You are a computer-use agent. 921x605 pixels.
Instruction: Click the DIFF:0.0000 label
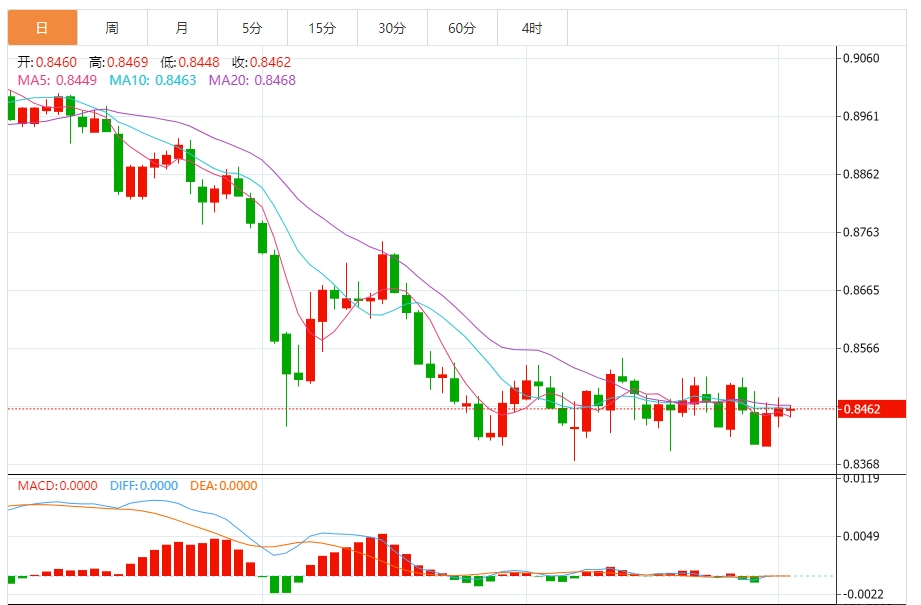coord(144,486)
